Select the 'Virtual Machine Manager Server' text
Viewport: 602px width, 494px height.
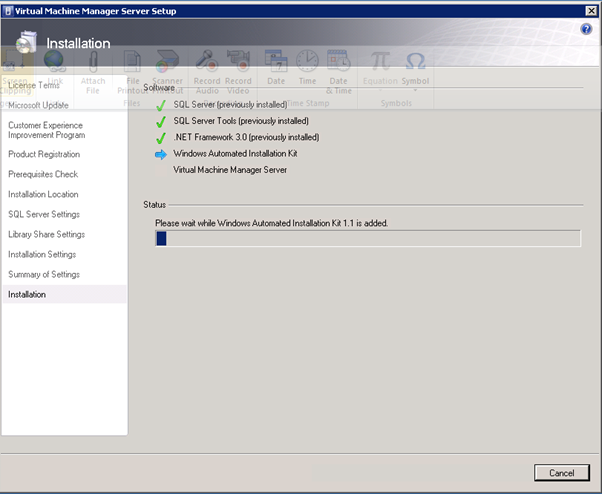[x=230, y=170]
